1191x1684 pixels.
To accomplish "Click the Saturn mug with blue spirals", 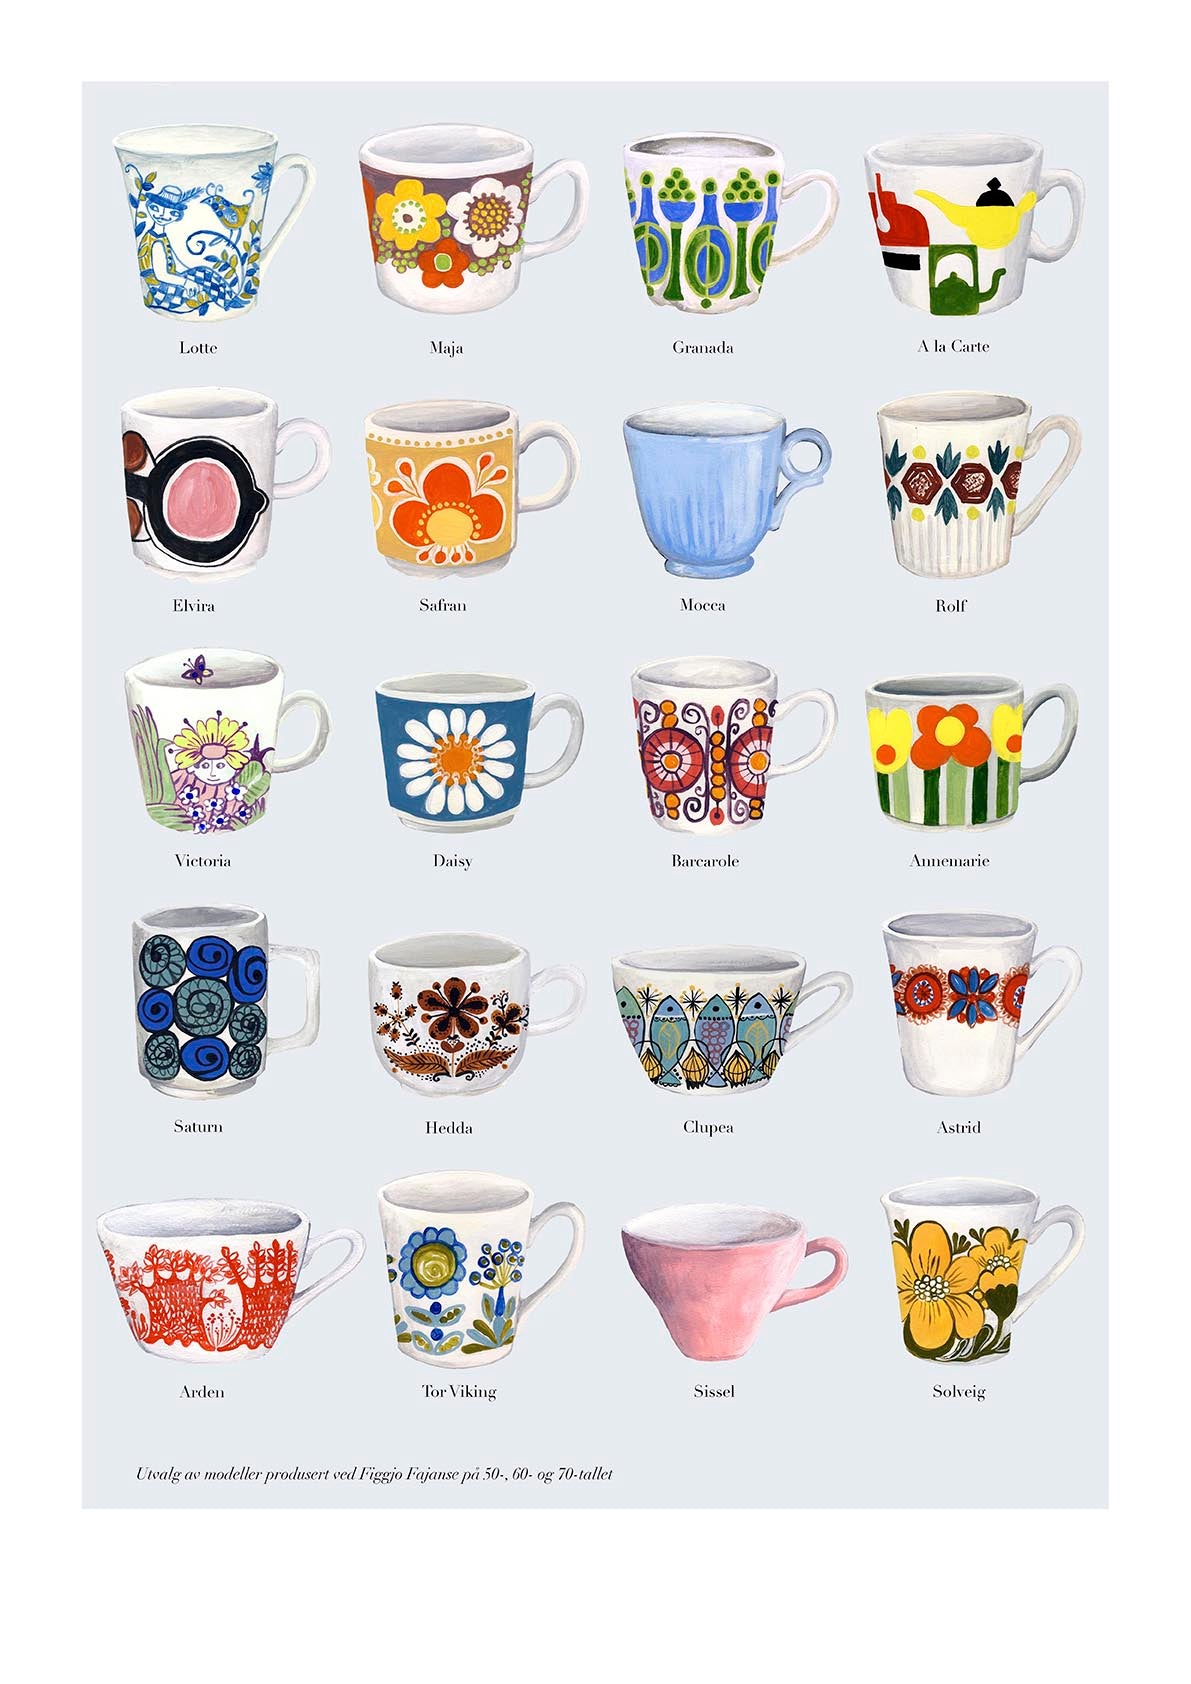I will click(222, 1000).
